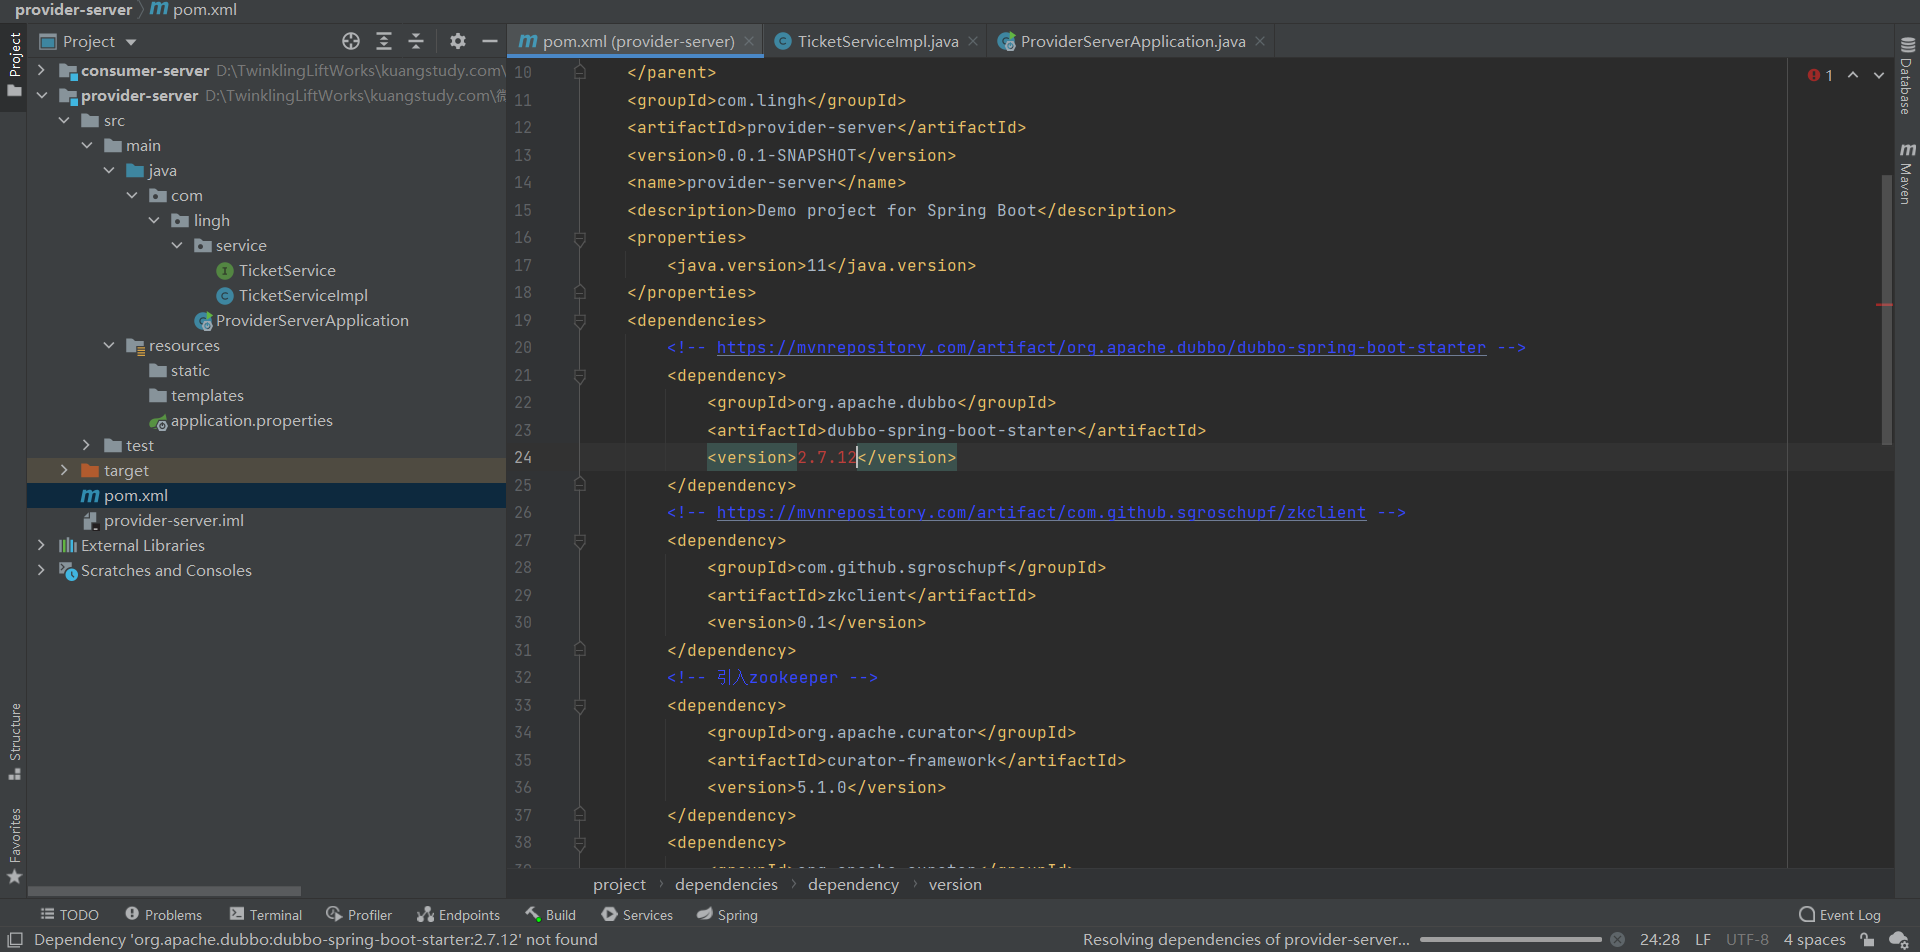
Task: Select application.properties file
Action: (x=251, y=420)
